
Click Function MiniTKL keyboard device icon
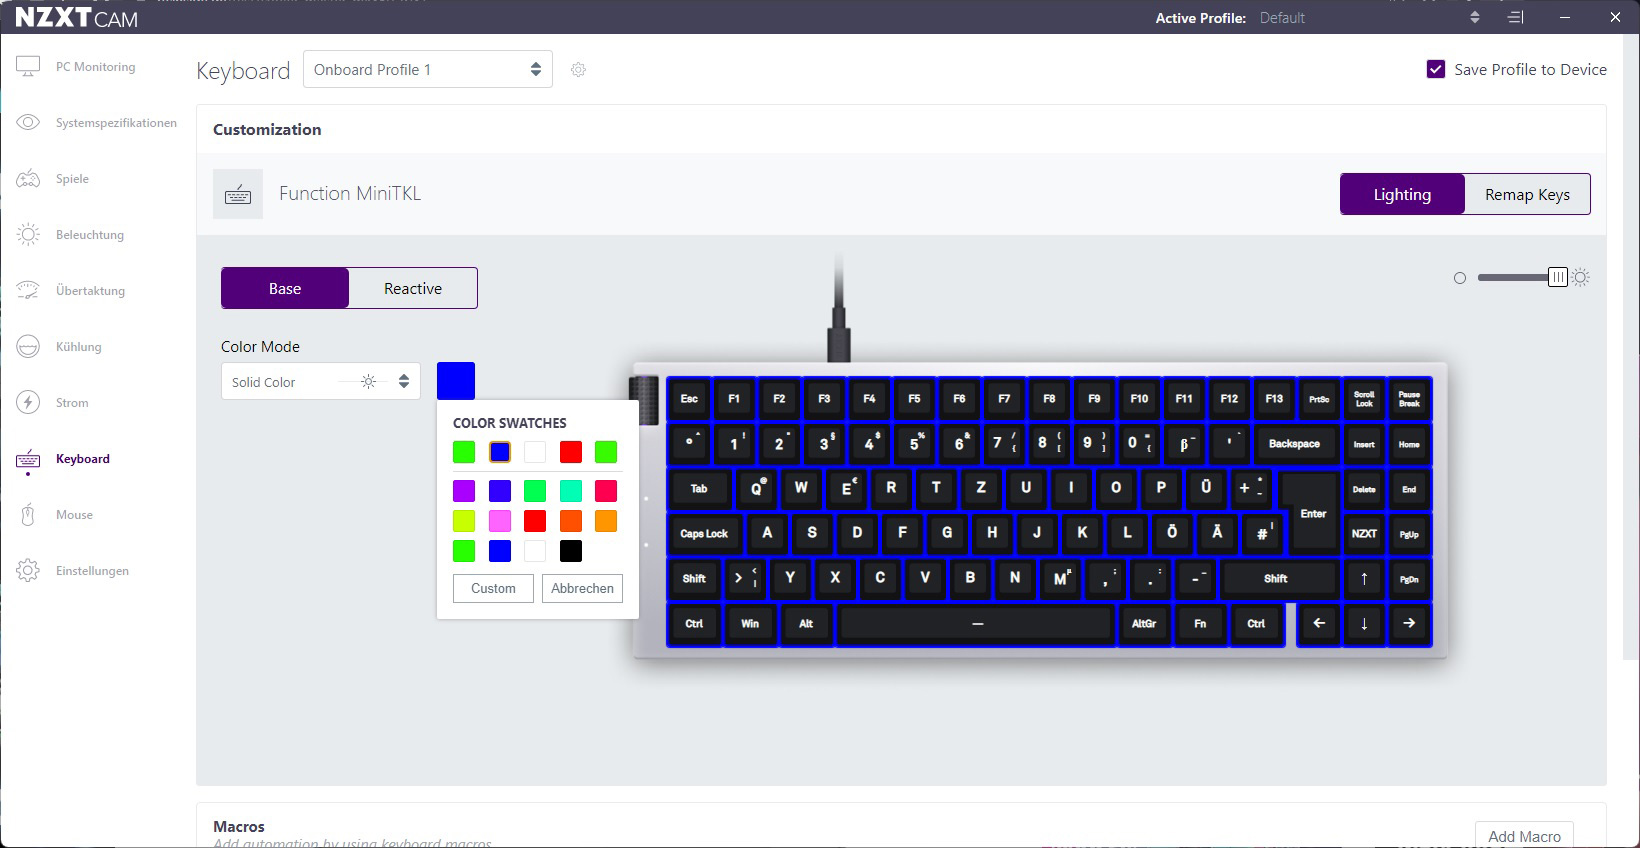tap(238, 194)
